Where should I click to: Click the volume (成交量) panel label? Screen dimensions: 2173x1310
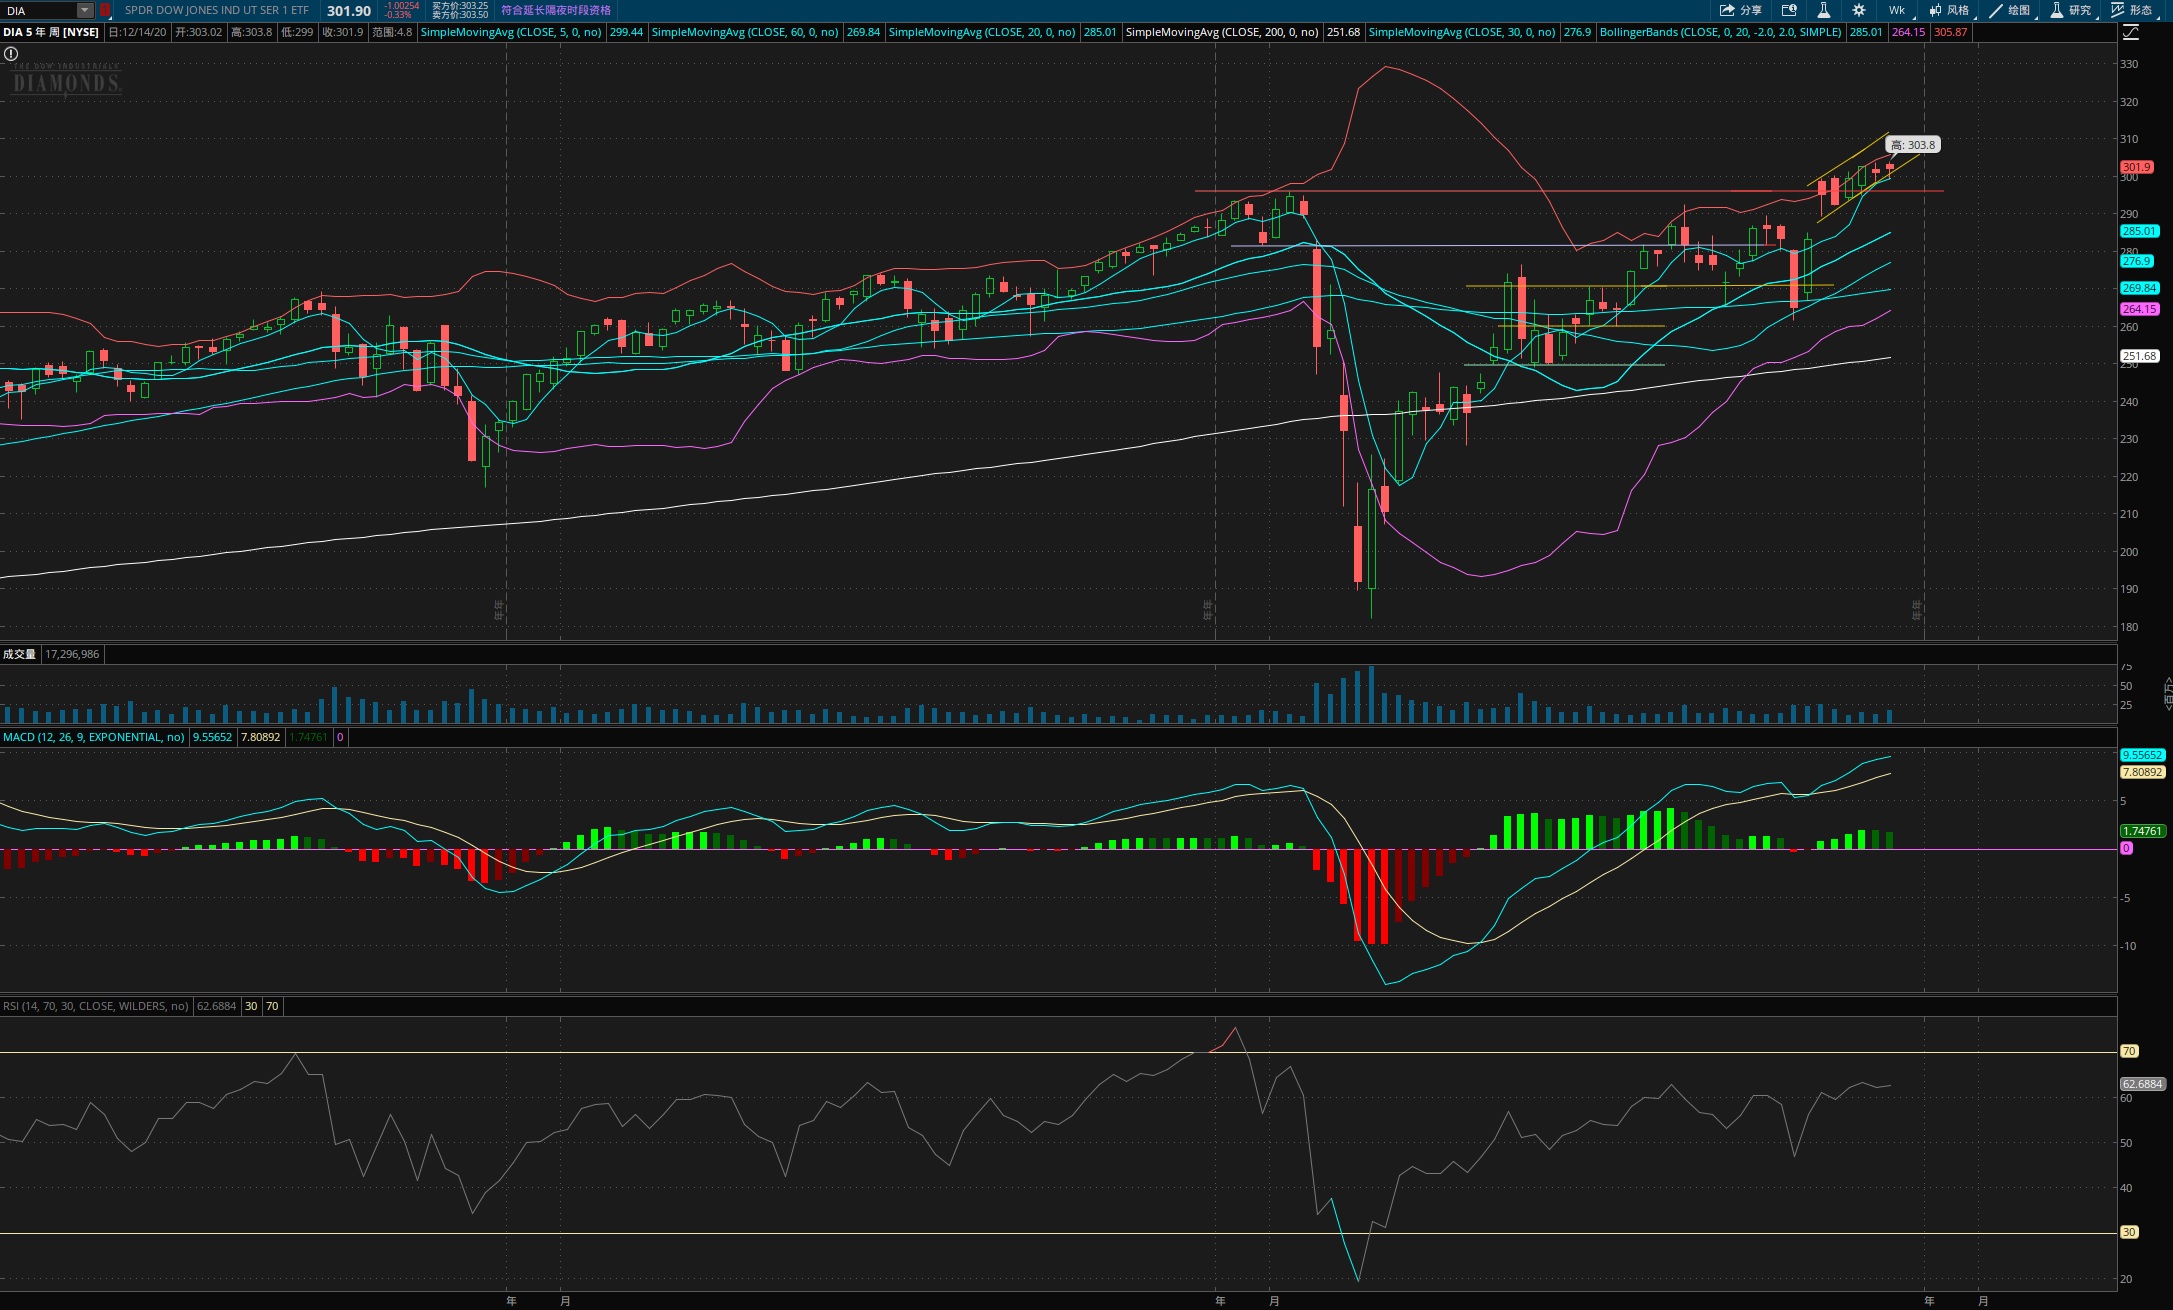point(19,654)
